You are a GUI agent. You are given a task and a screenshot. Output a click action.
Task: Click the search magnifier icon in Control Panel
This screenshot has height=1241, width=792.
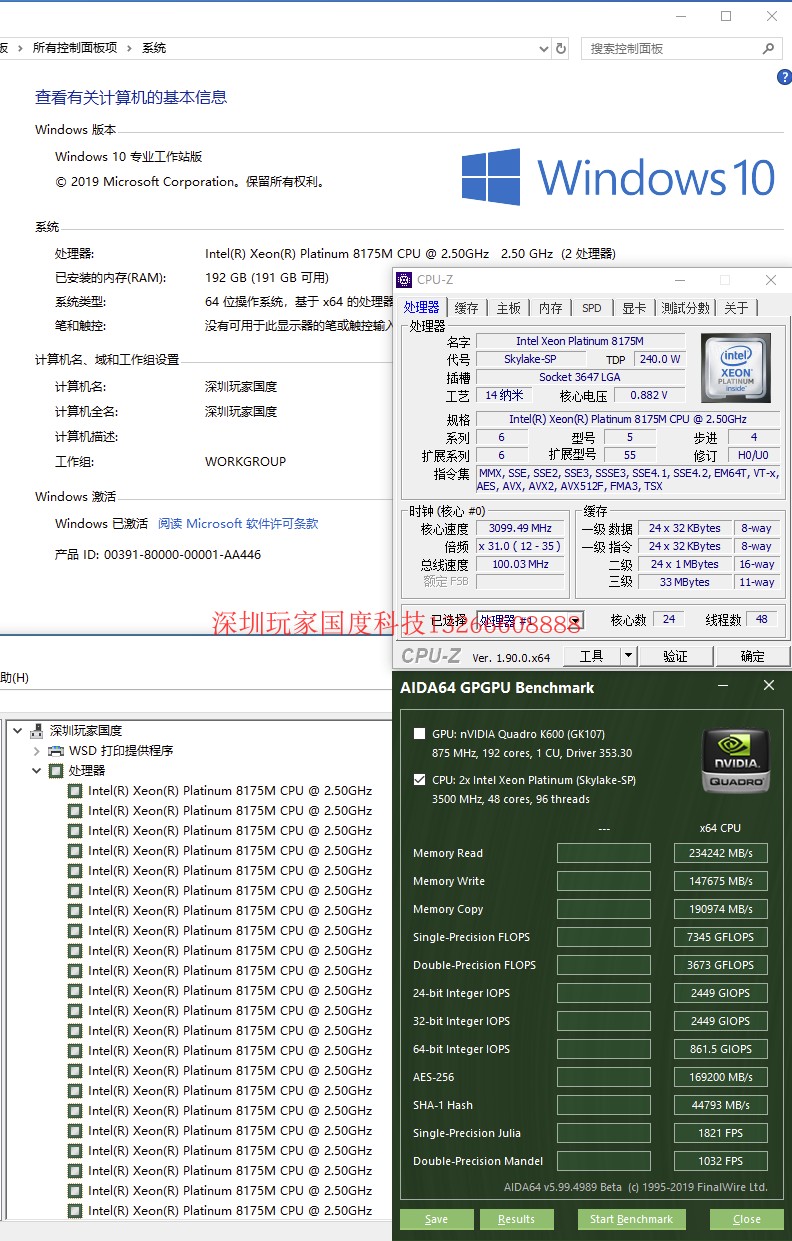(x=768, y=48)
